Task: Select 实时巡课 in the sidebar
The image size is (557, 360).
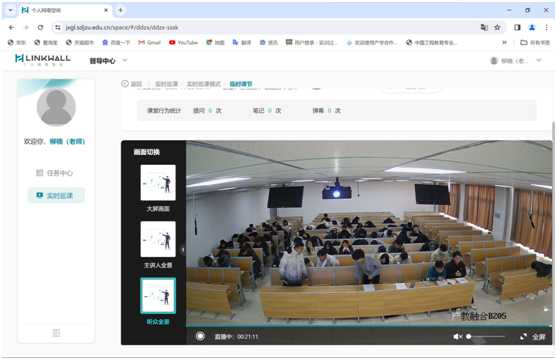Action: point(56,195)
